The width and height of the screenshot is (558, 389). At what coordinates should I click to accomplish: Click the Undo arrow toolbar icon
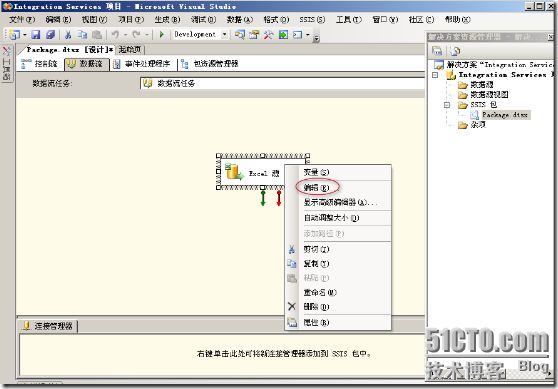tap(115, 35)
